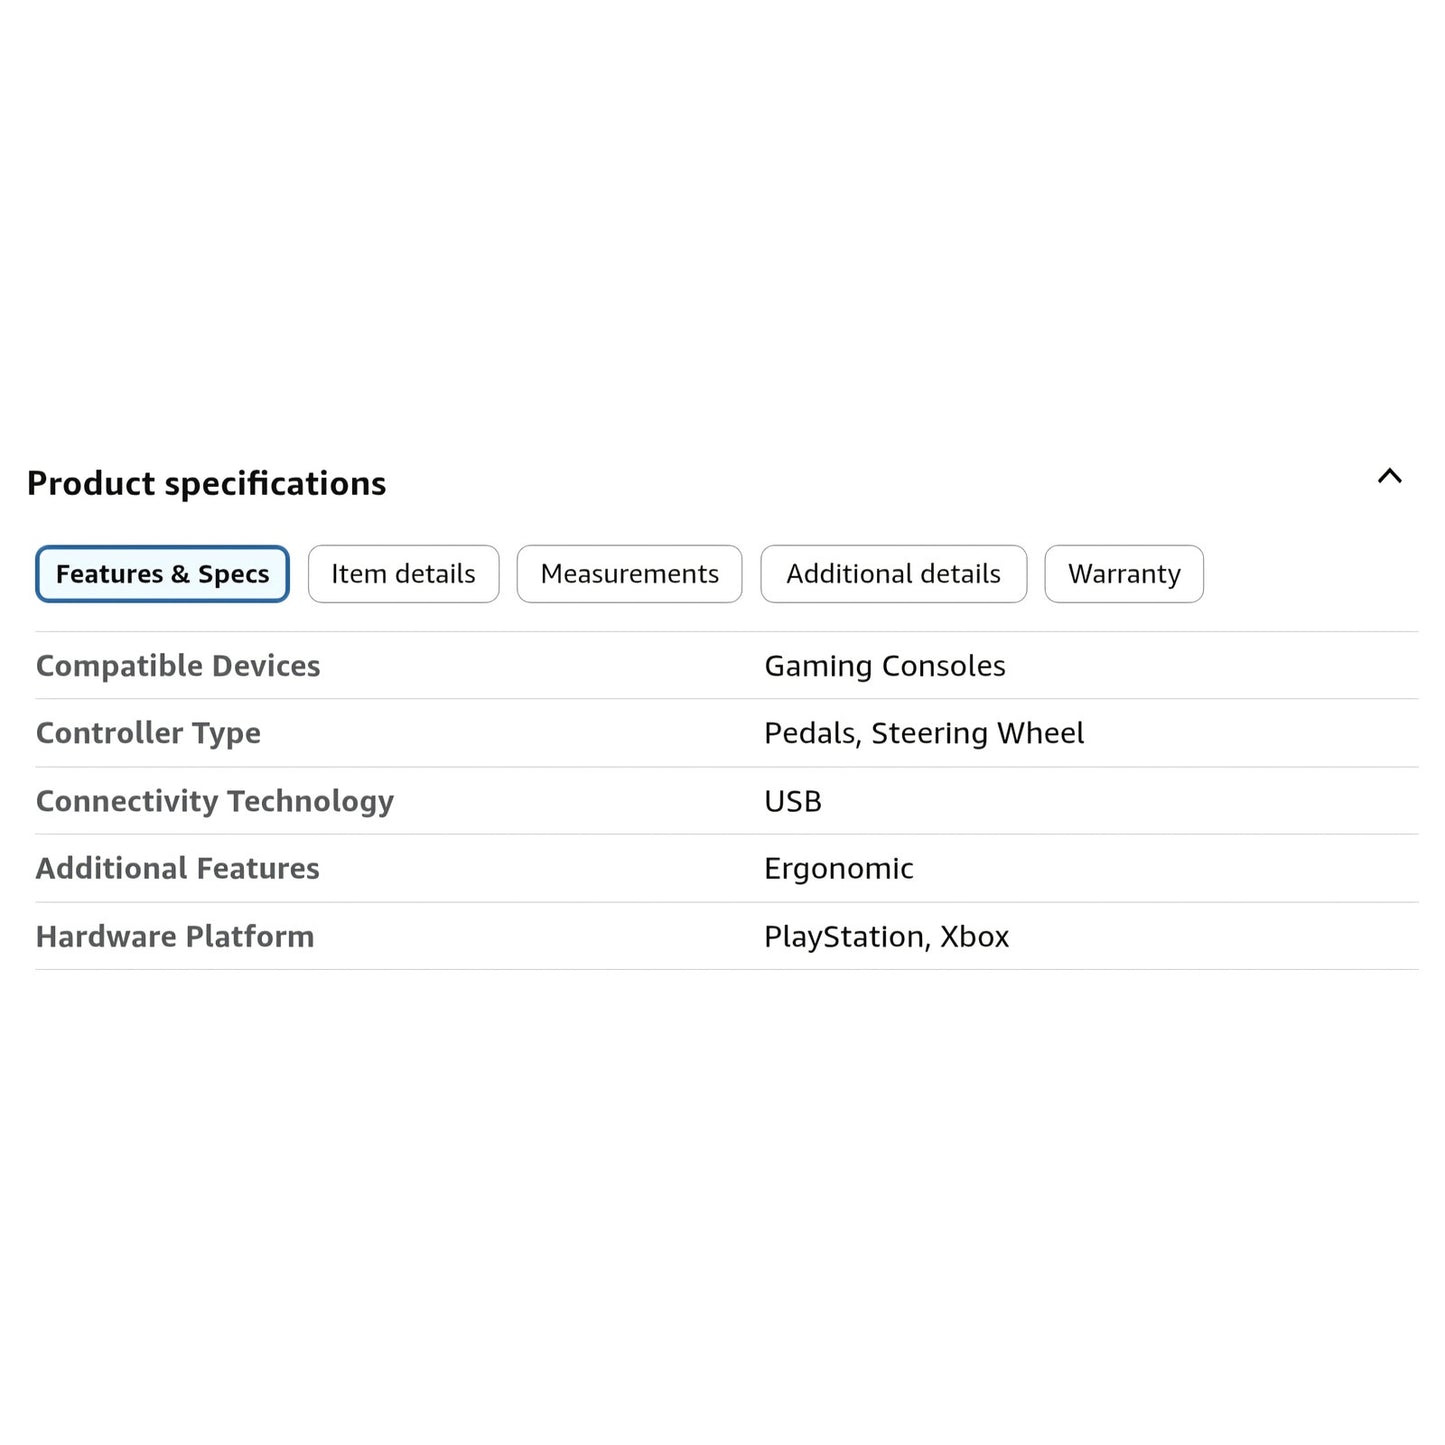The width and height of the screenshot is (1445, 1445).
Task: Select the Features & Specs tab
Action: 162,574
